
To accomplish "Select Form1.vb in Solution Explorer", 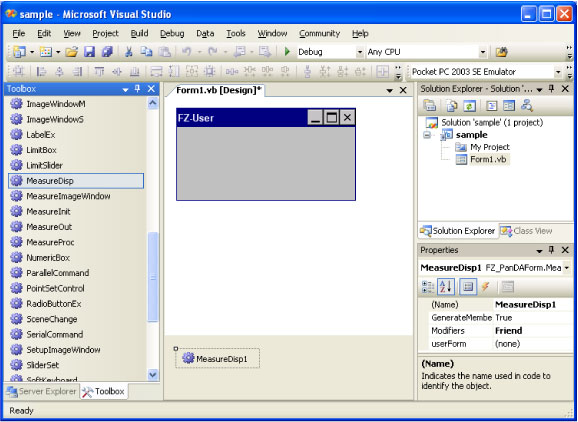I will point(483,159).
